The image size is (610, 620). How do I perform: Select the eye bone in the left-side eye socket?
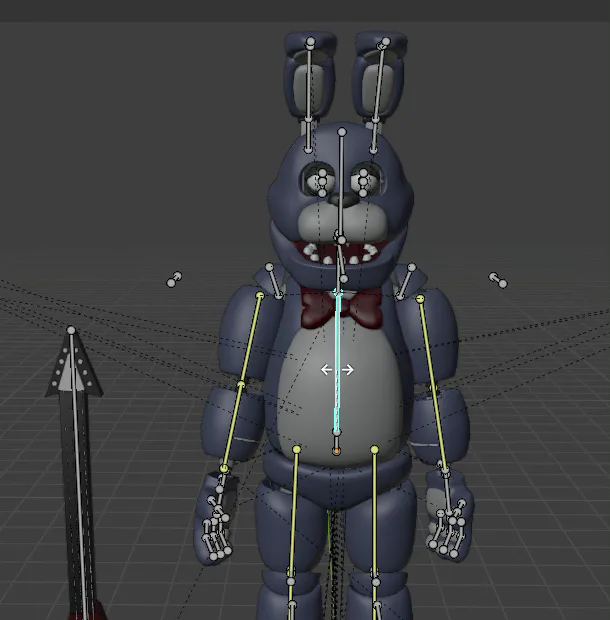click(322, 183)
